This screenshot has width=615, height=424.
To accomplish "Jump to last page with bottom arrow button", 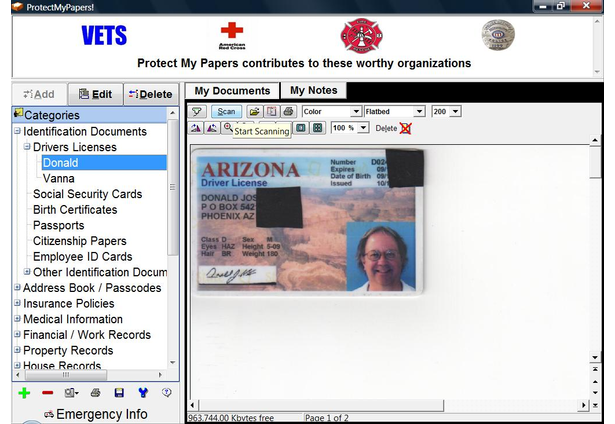I will [595, 405].
